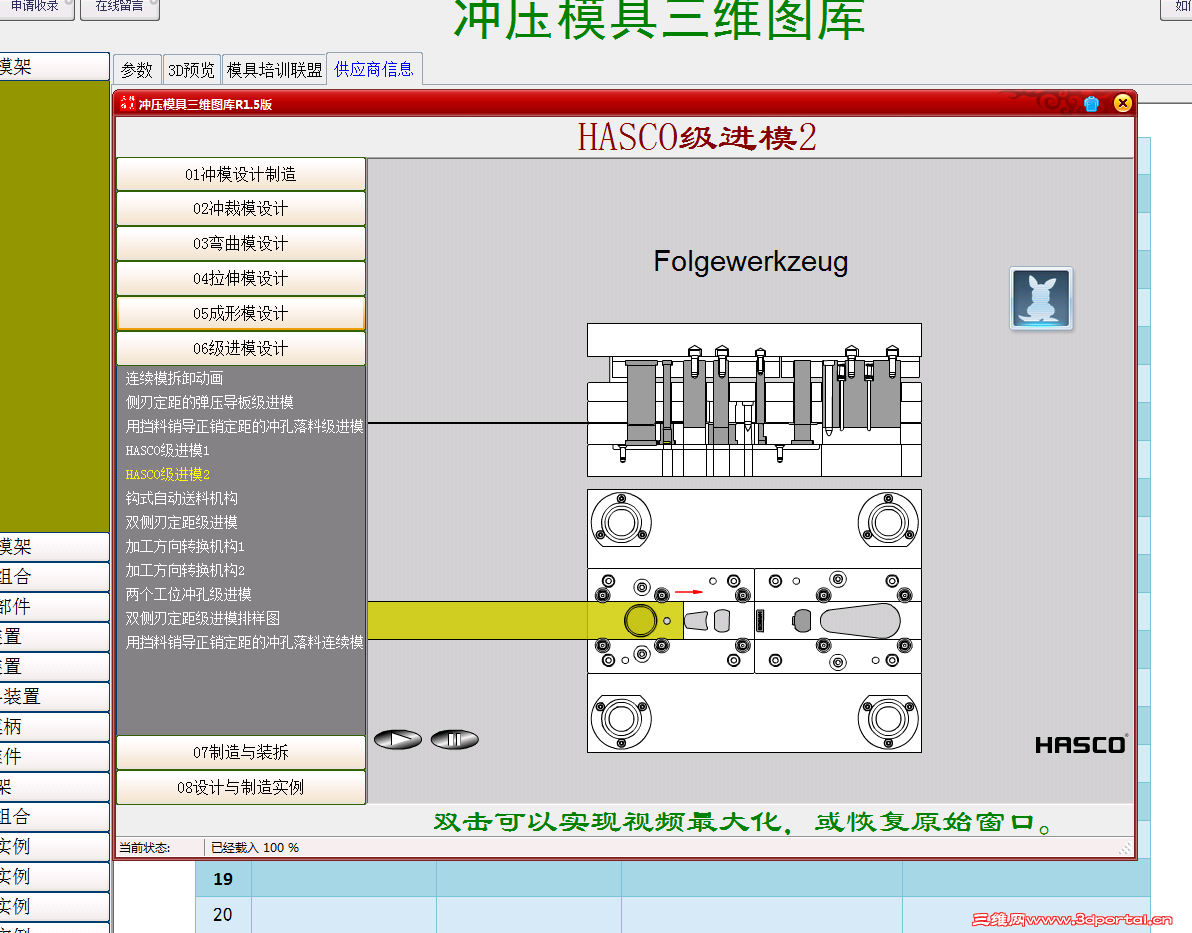Expand section 02冲裁模设计

tap(241, 208)
